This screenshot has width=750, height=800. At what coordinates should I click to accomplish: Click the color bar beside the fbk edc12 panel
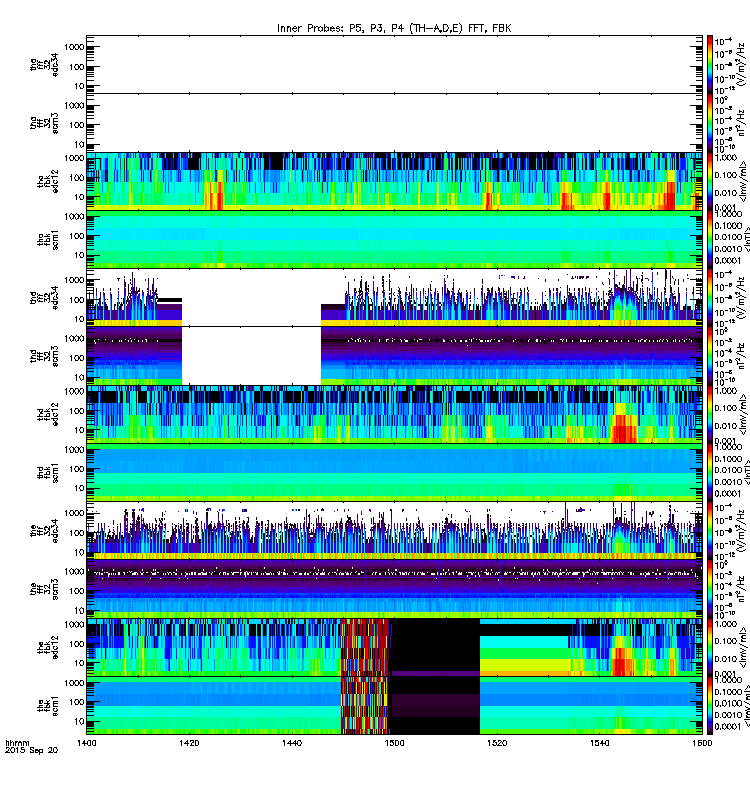point(710,647)
